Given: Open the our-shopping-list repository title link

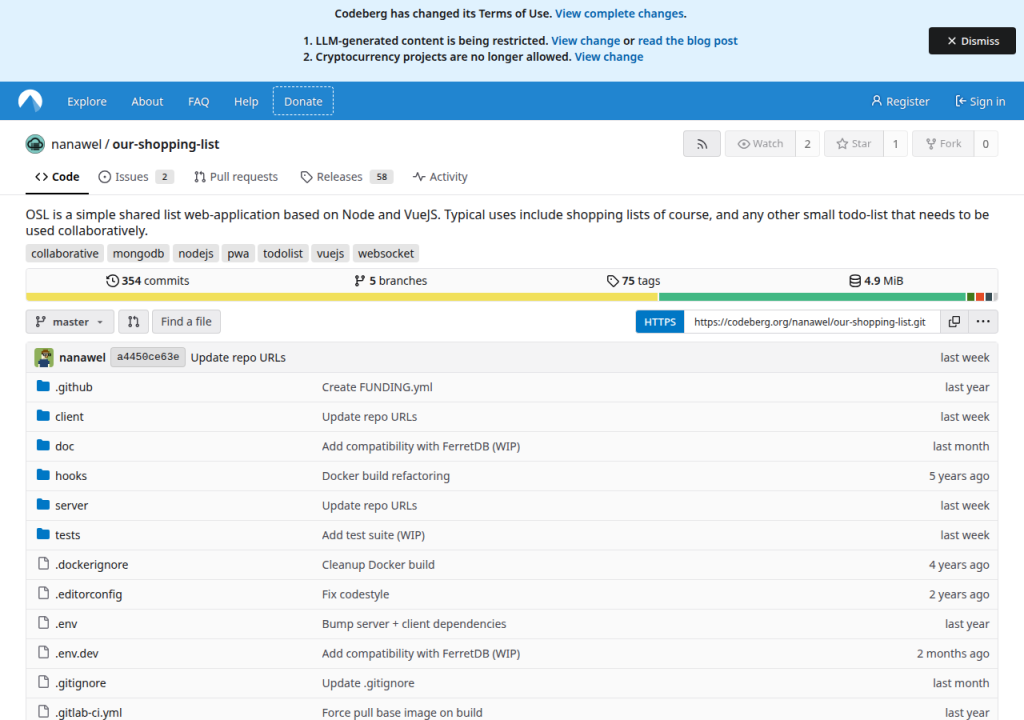Looking at the screenshot, I should point(166,144).
